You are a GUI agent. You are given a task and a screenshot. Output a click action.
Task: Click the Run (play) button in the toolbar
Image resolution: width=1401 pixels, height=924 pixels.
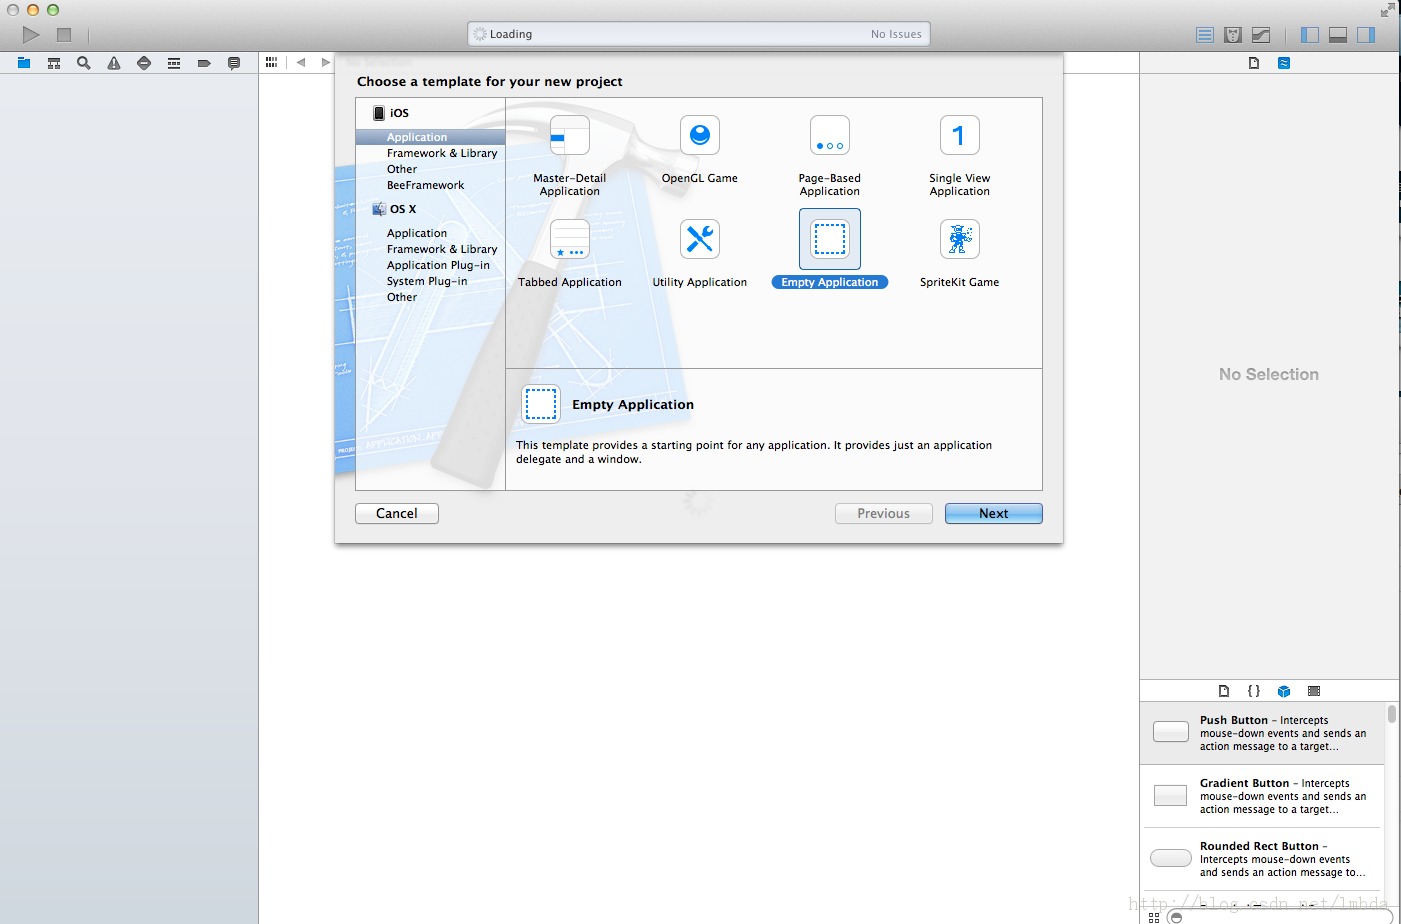pos(31,35)
